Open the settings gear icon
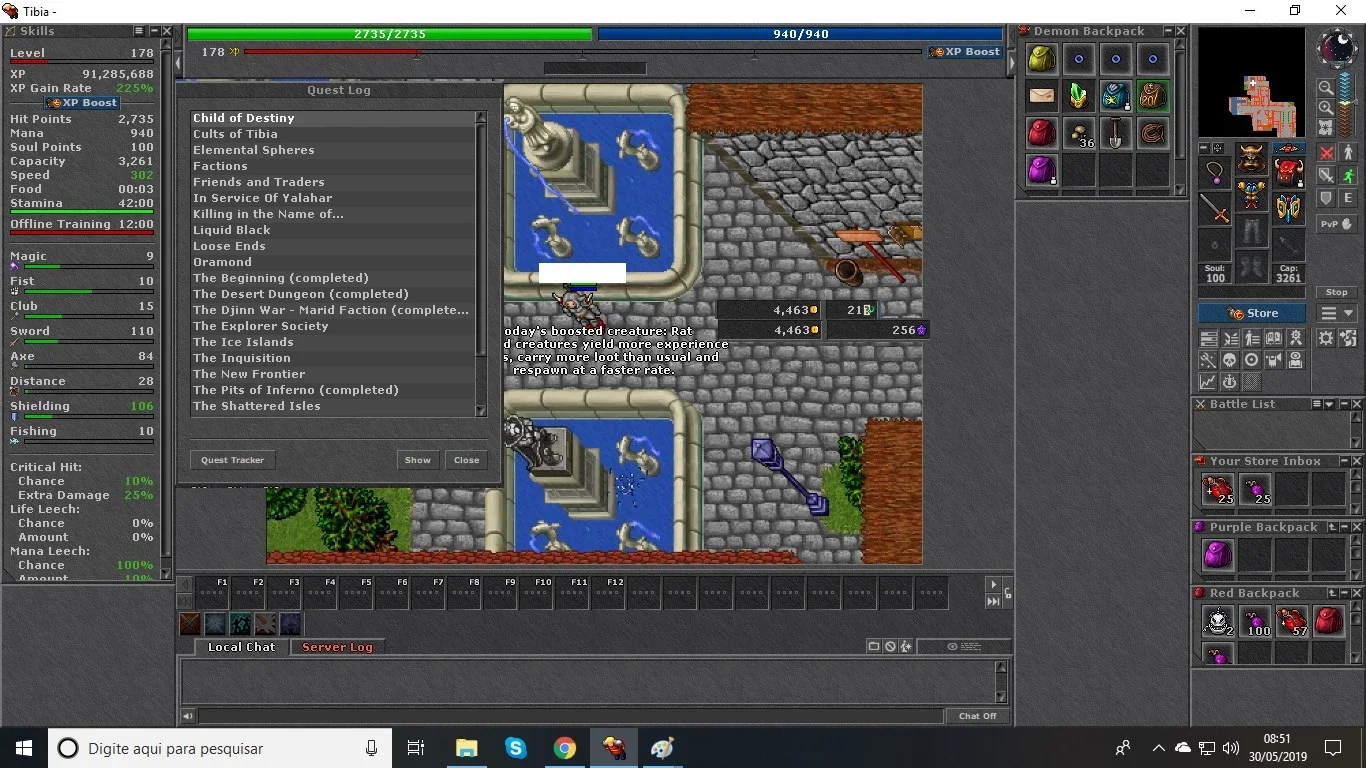The image size is (1366, 768). 1326,336
